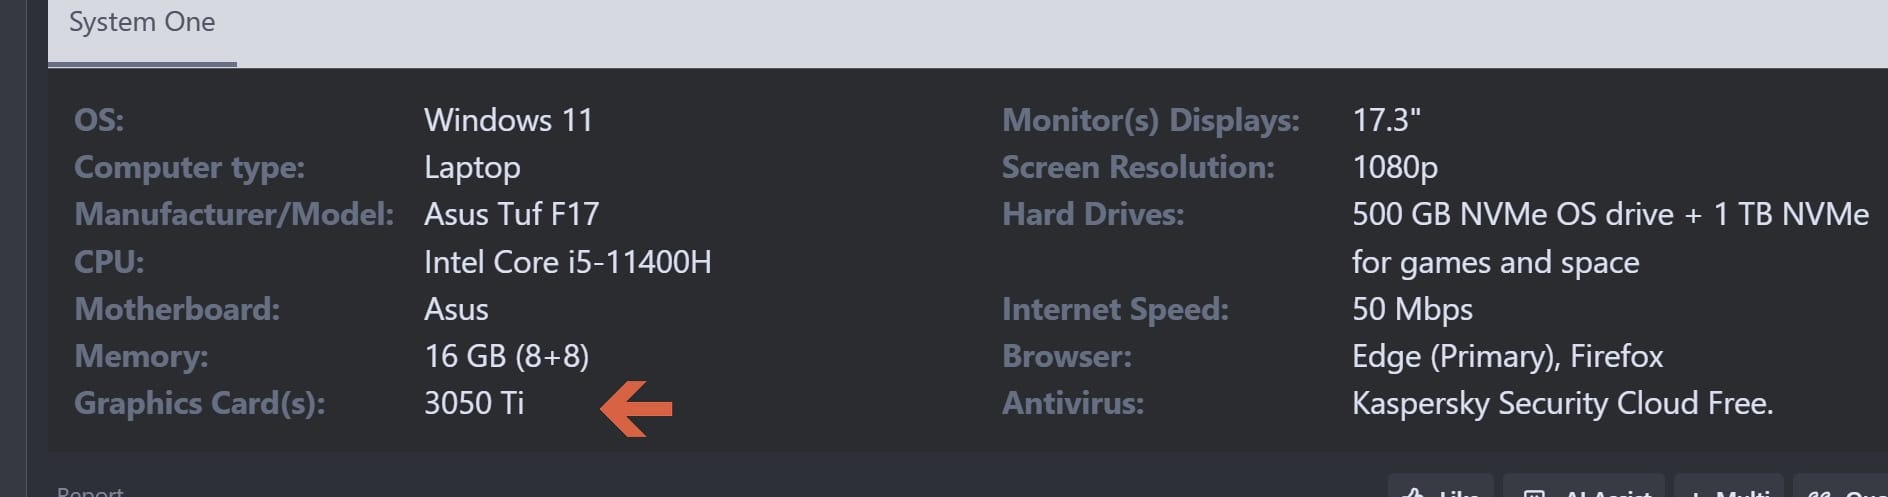Click the Multi quote button

(x=1728, y=487)
